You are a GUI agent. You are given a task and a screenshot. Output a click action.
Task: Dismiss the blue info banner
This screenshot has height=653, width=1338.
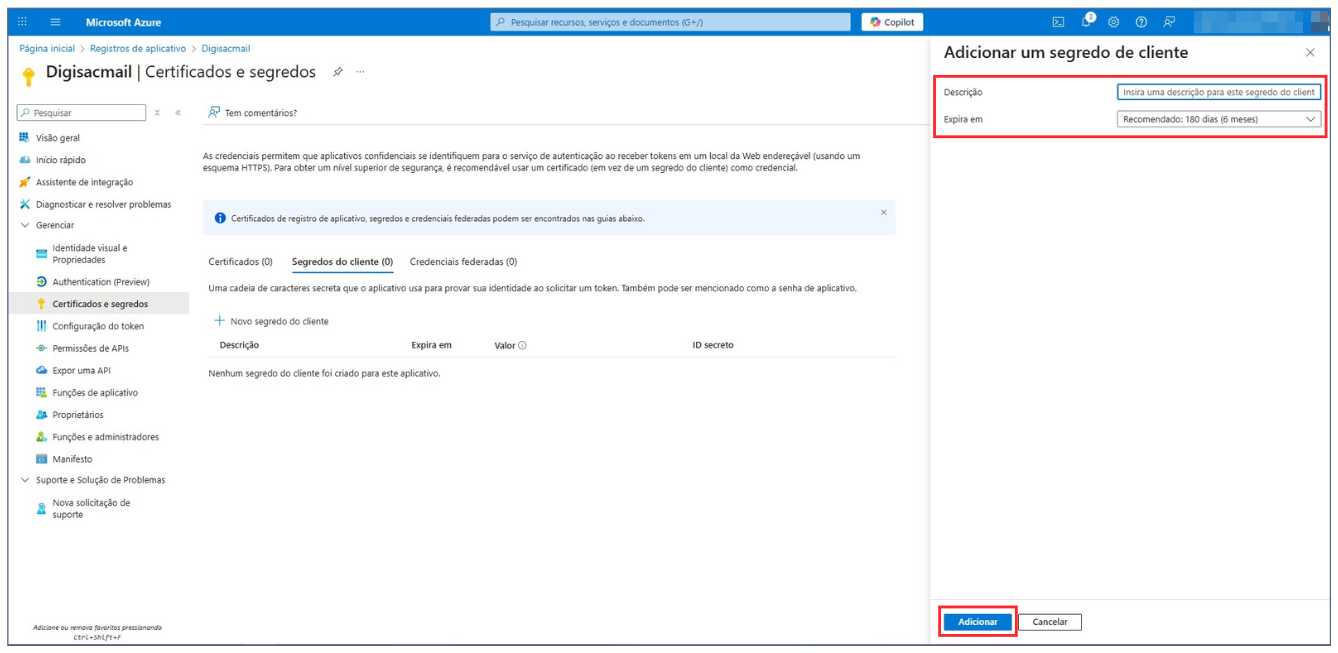point(883,212)
